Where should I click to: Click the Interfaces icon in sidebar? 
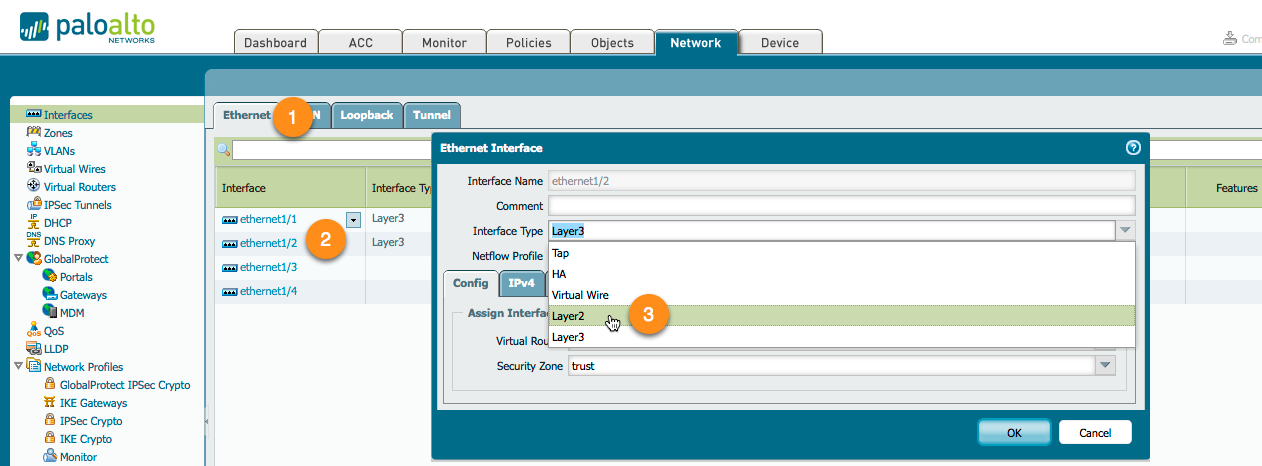coord(33,115)
